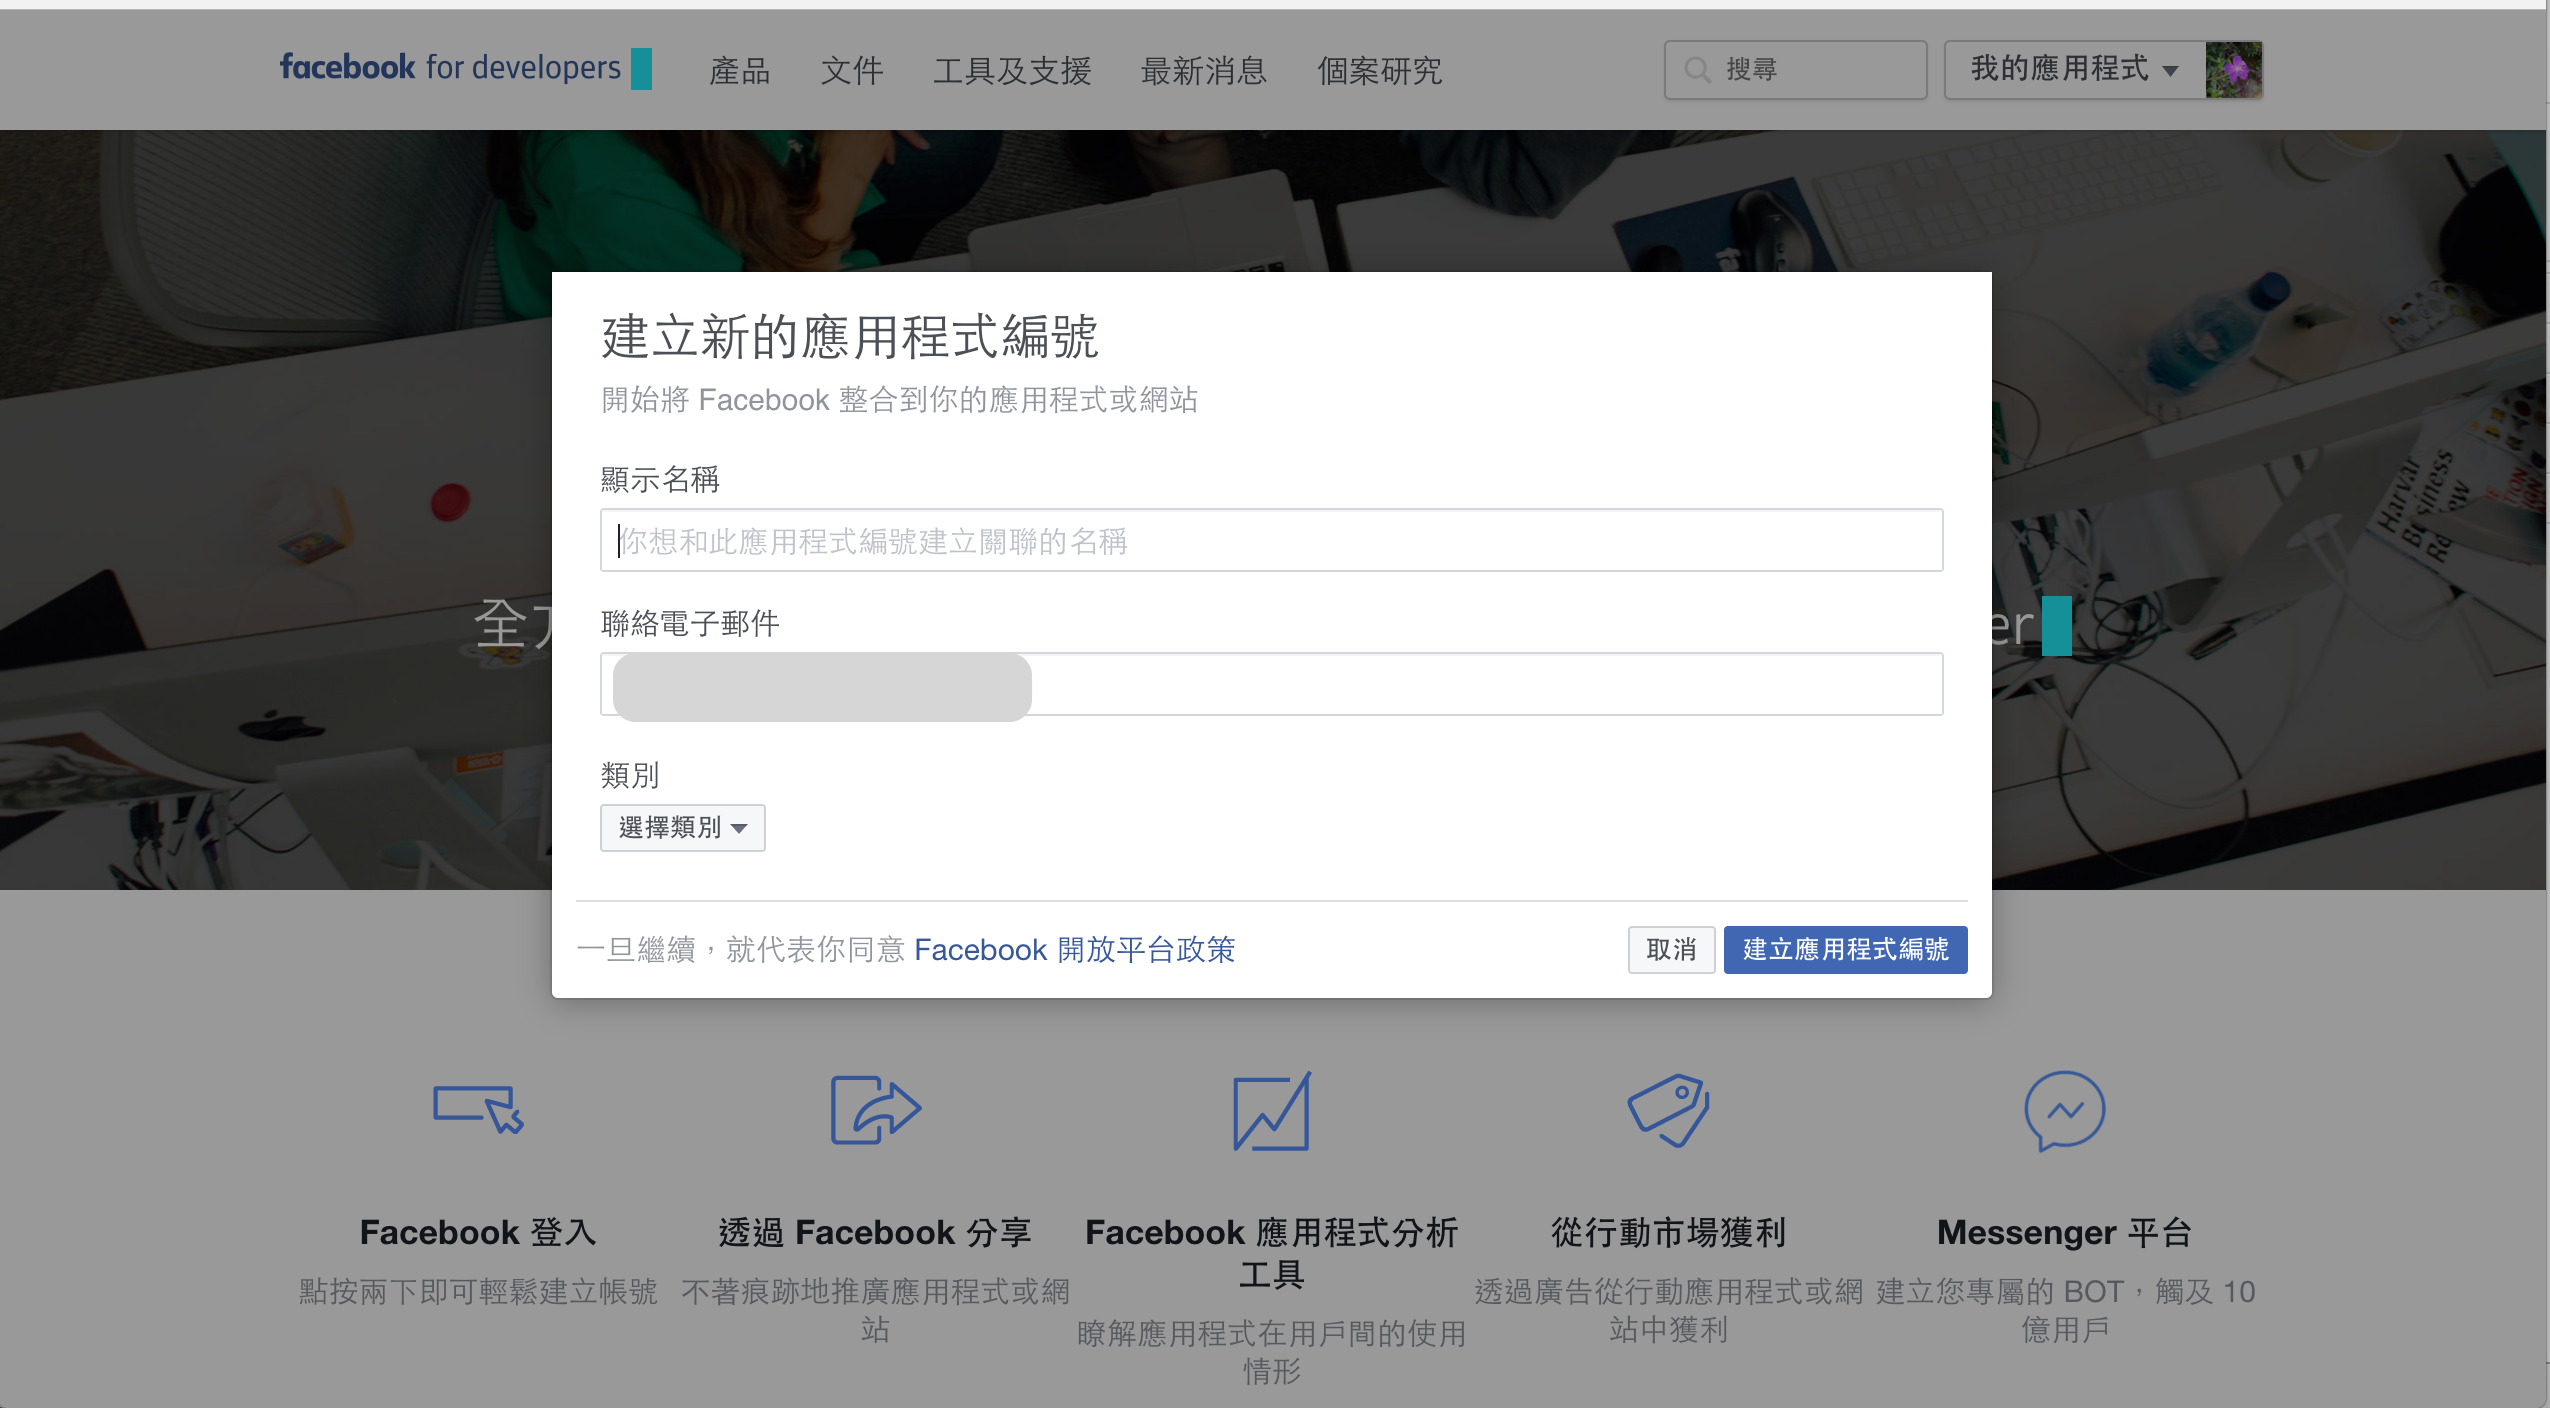Open the 產品 menu

pyautogui.click(x=739, y=70)
